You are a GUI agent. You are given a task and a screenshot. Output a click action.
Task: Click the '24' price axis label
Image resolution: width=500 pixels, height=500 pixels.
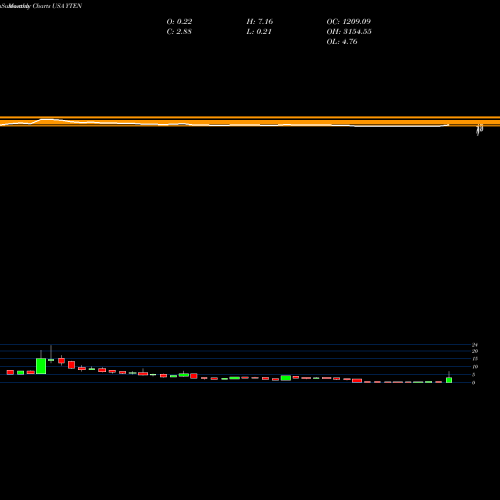click(x=475, y=345)
